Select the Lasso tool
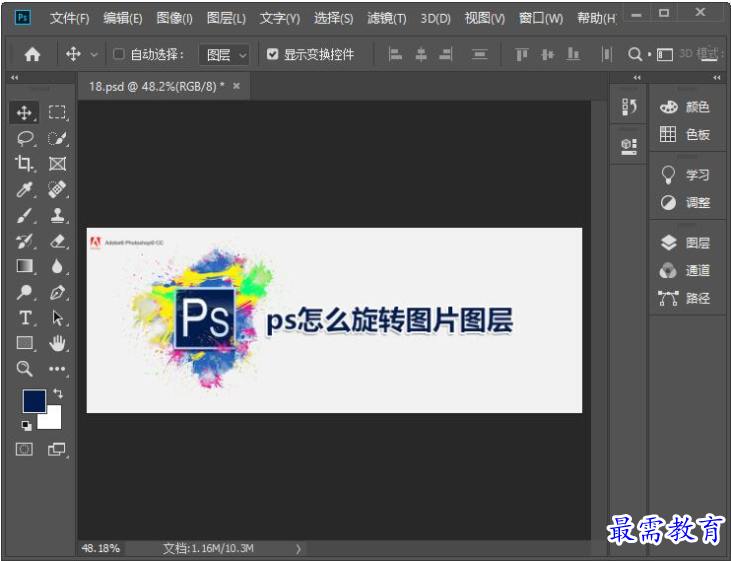This screenshot has height=561, width=731. tap(25, 139)
